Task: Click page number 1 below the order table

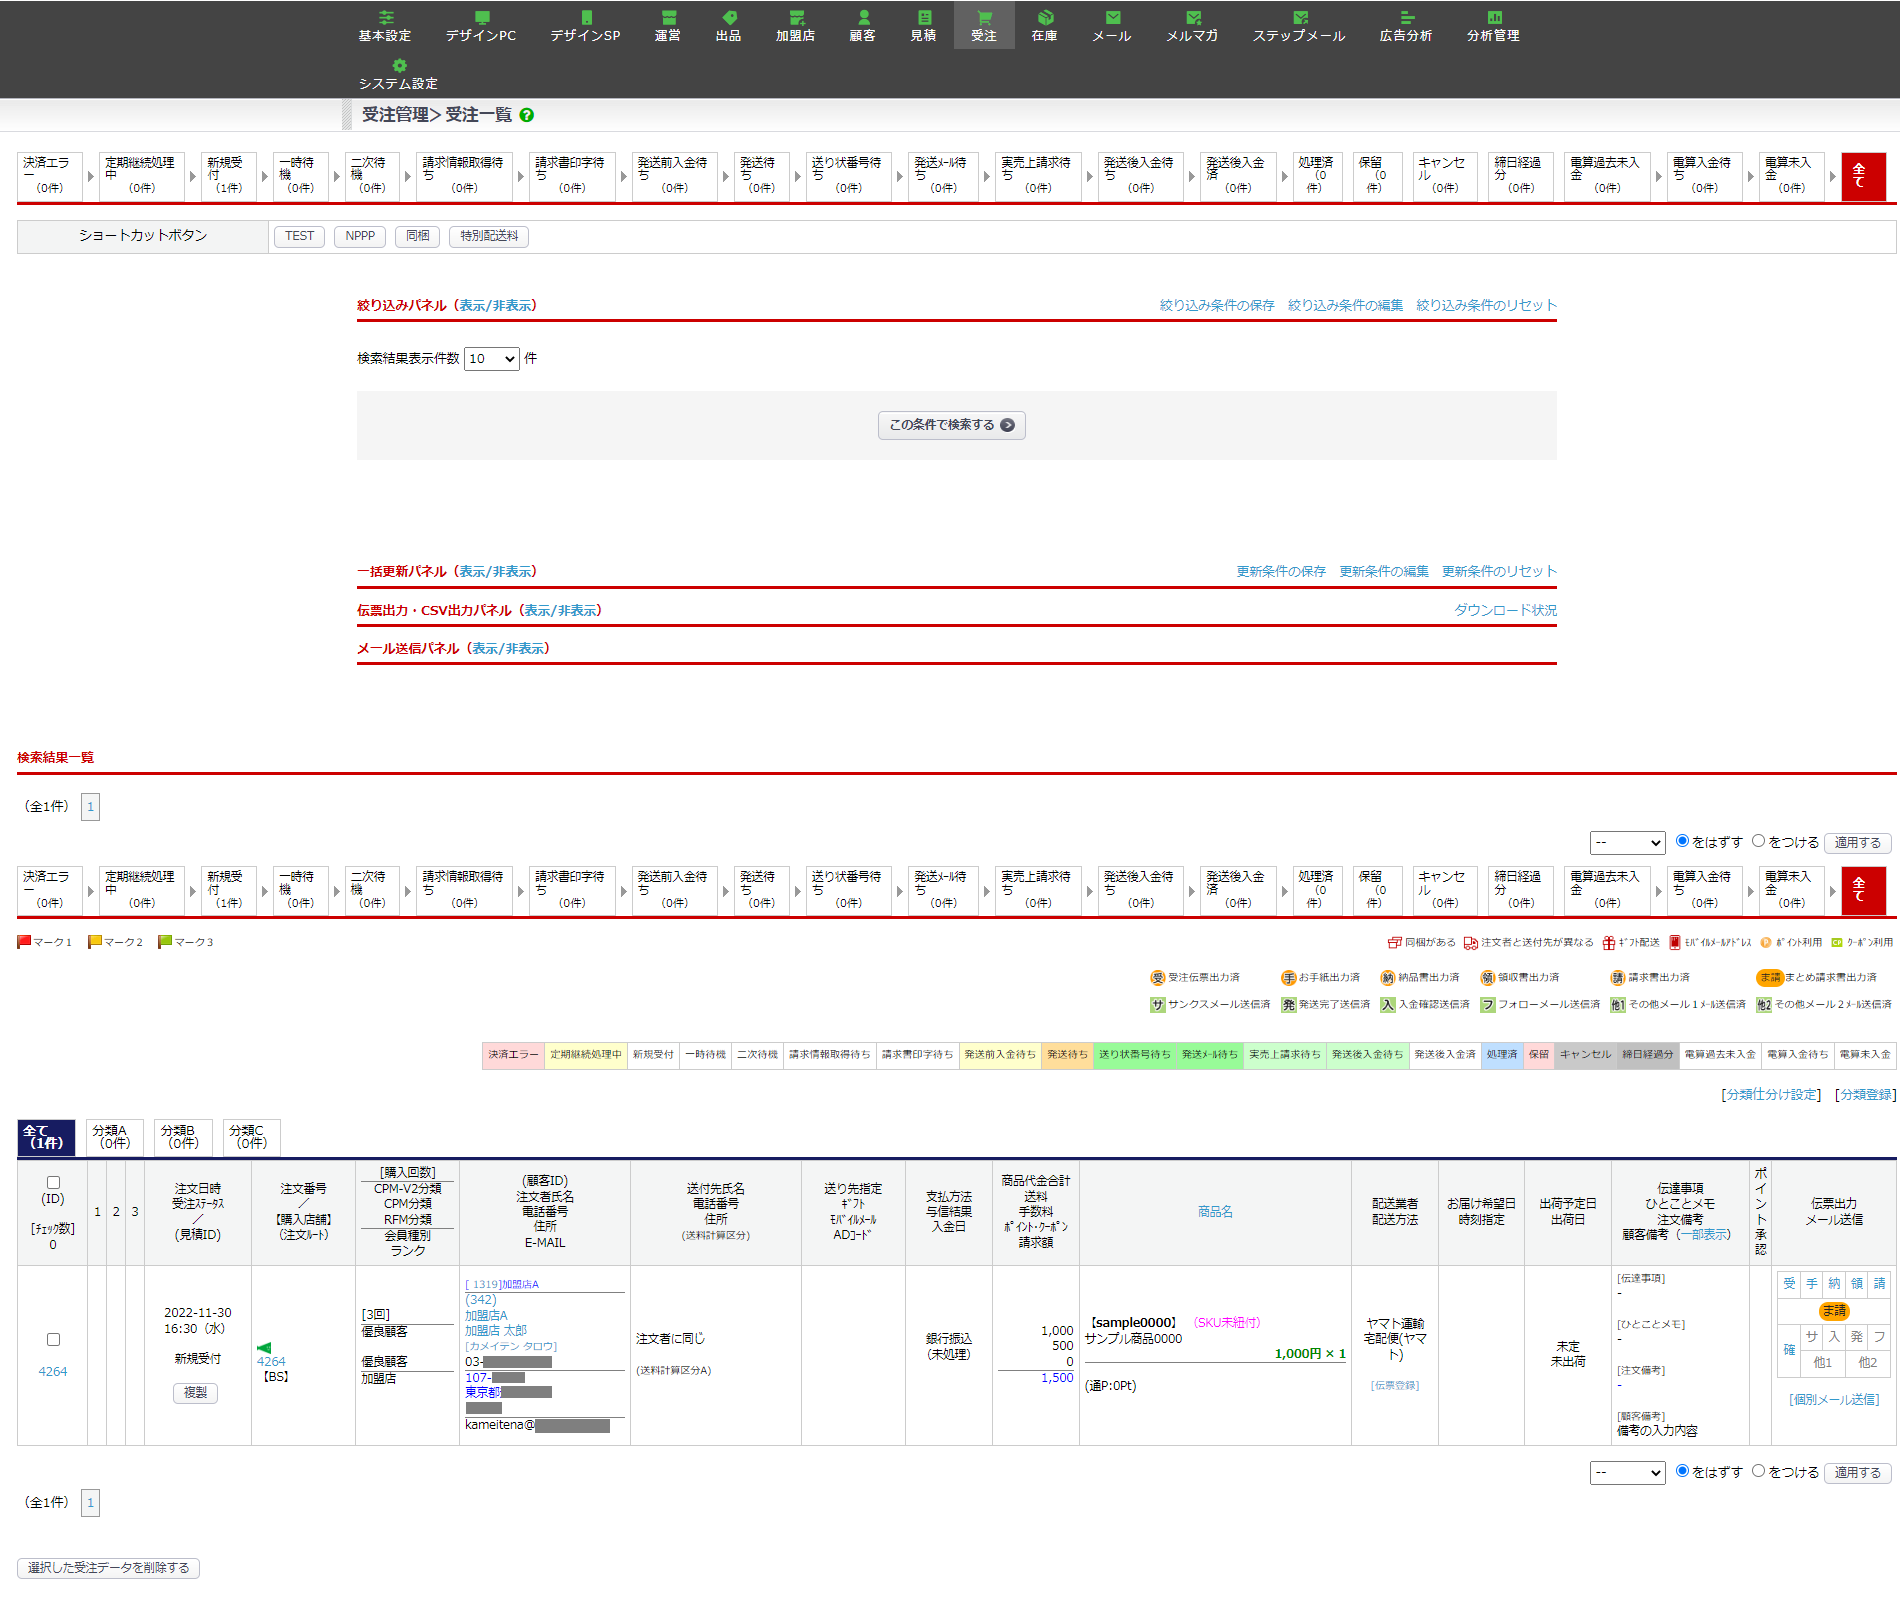Action: [x=90, y=1503]
